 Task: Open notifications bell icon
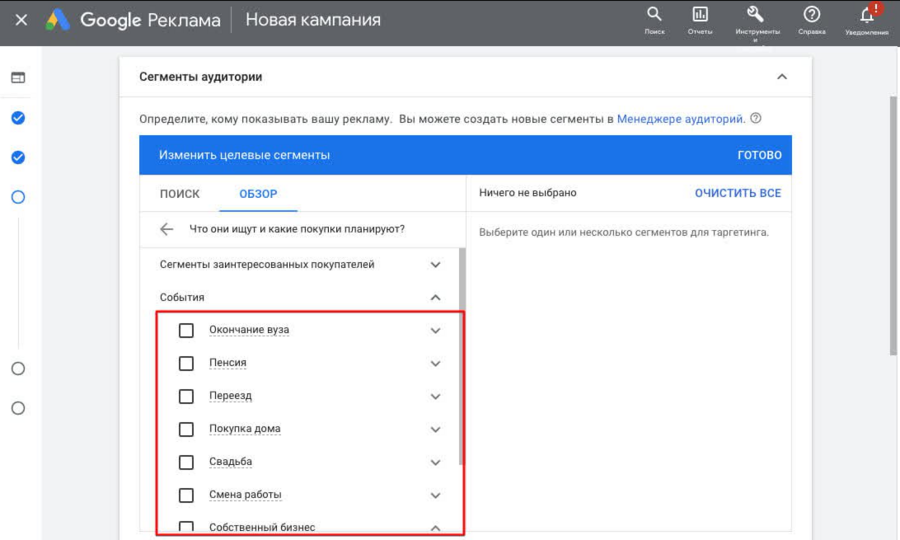click(x=866, y=15)
